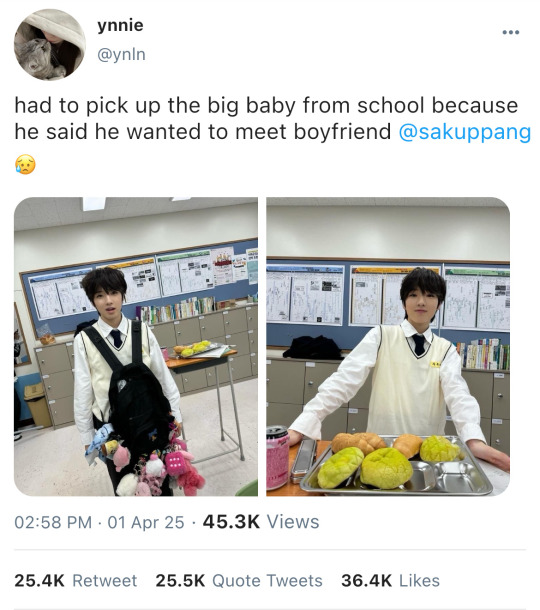
Task: Click the 01 Apr 25 date
Action: coord(146,522)
